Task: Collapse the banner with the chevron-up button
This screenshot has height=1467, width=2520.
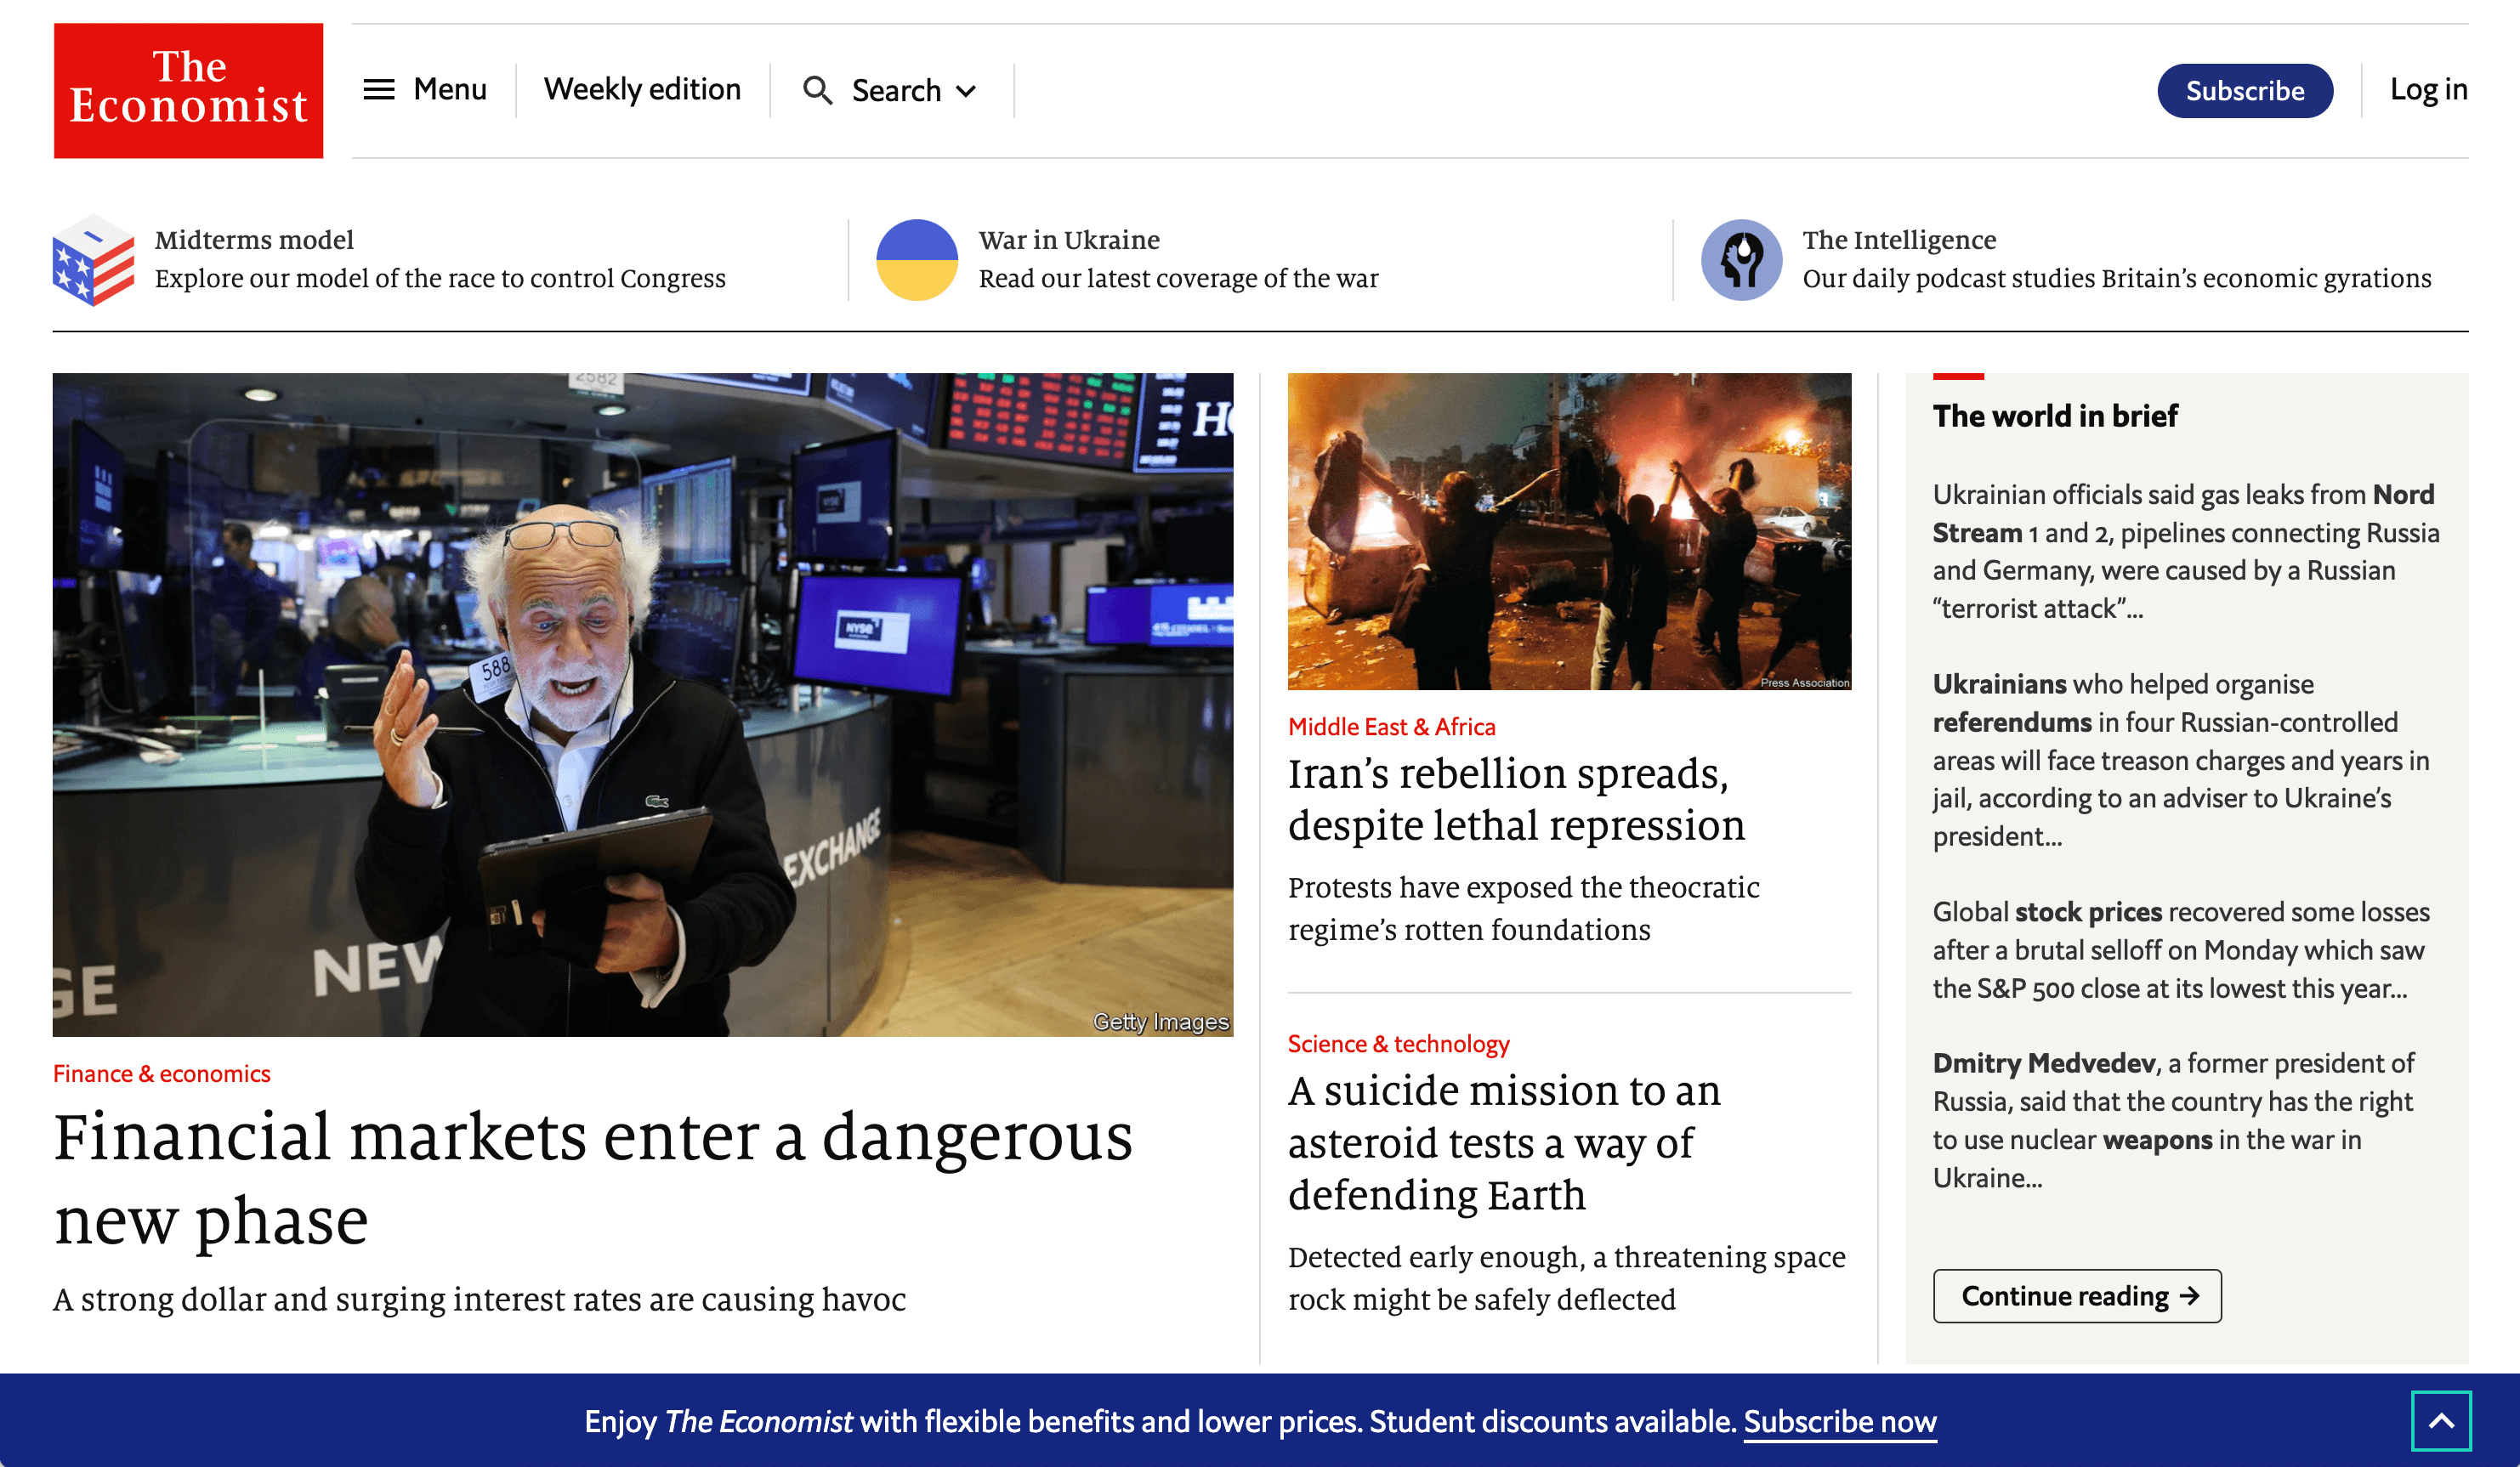Action: (2441, 1421)
